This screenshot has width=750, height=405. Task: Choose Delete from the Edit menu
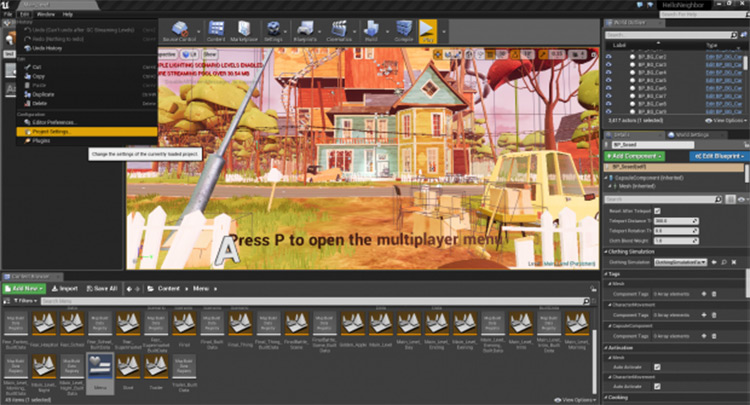[x=40, y=103]
